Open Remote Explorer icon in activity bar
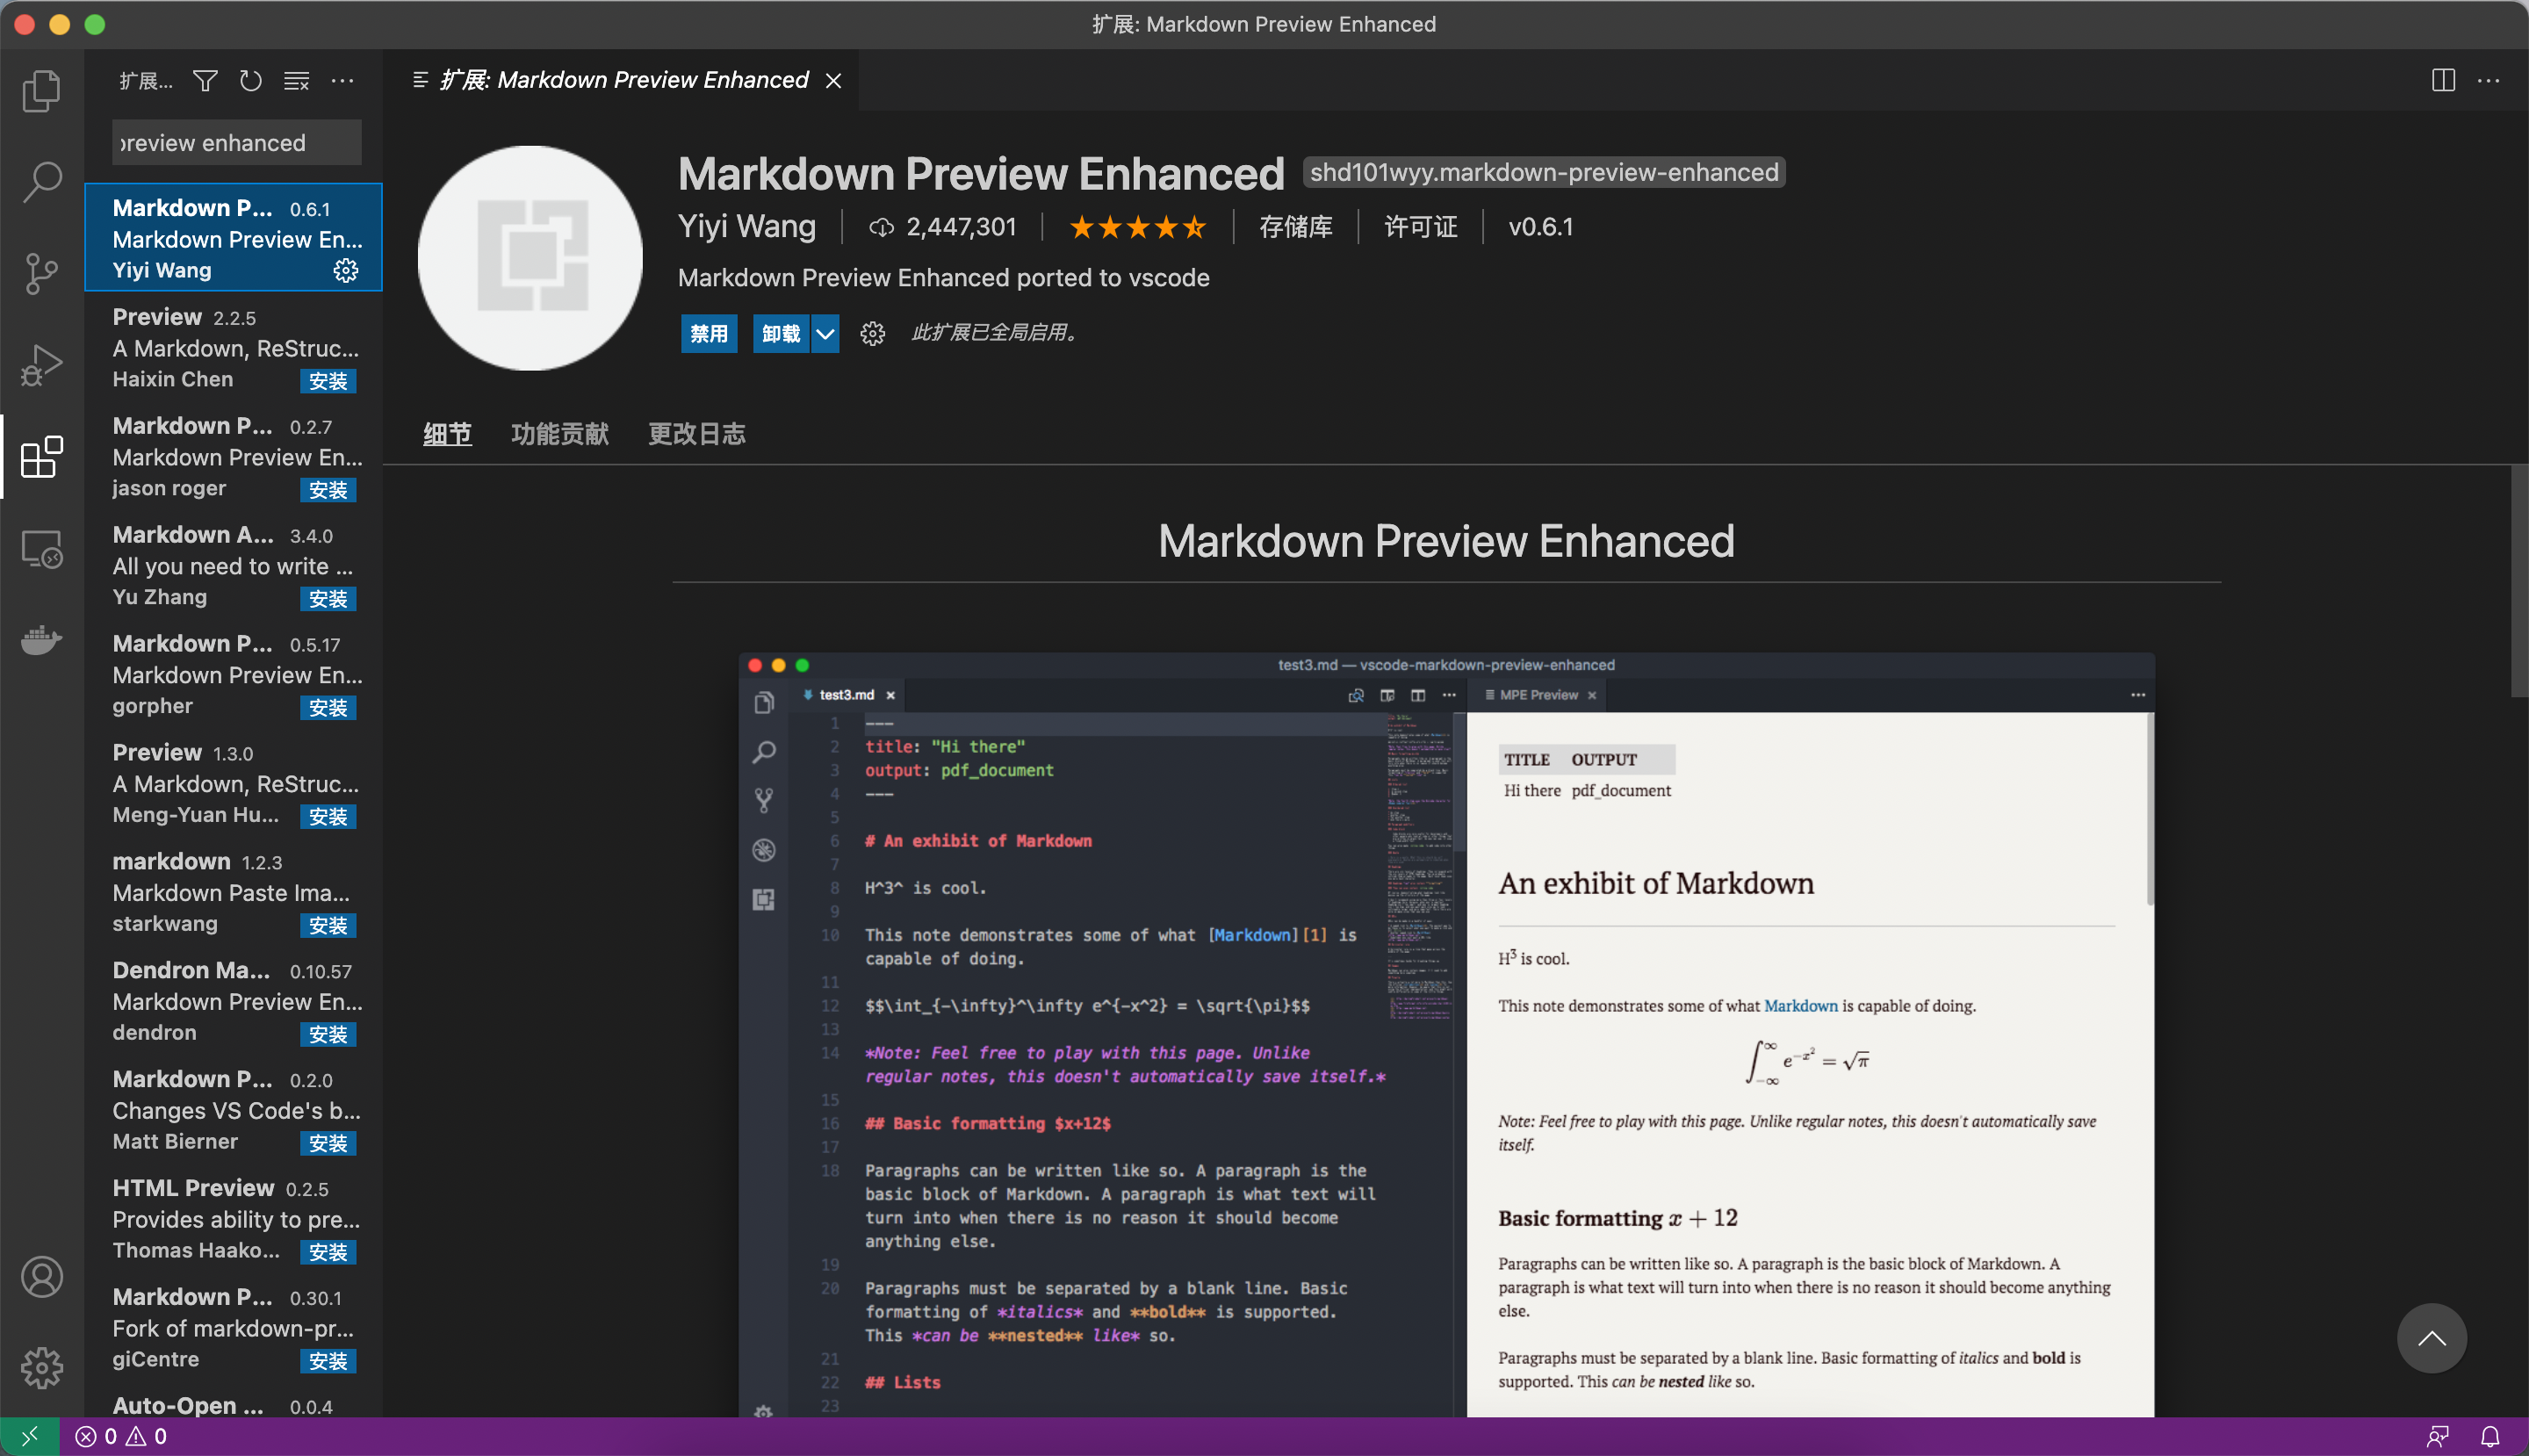Image resolution: width=2529 pixels, height=1456 pixels. [x=41, y=549]
